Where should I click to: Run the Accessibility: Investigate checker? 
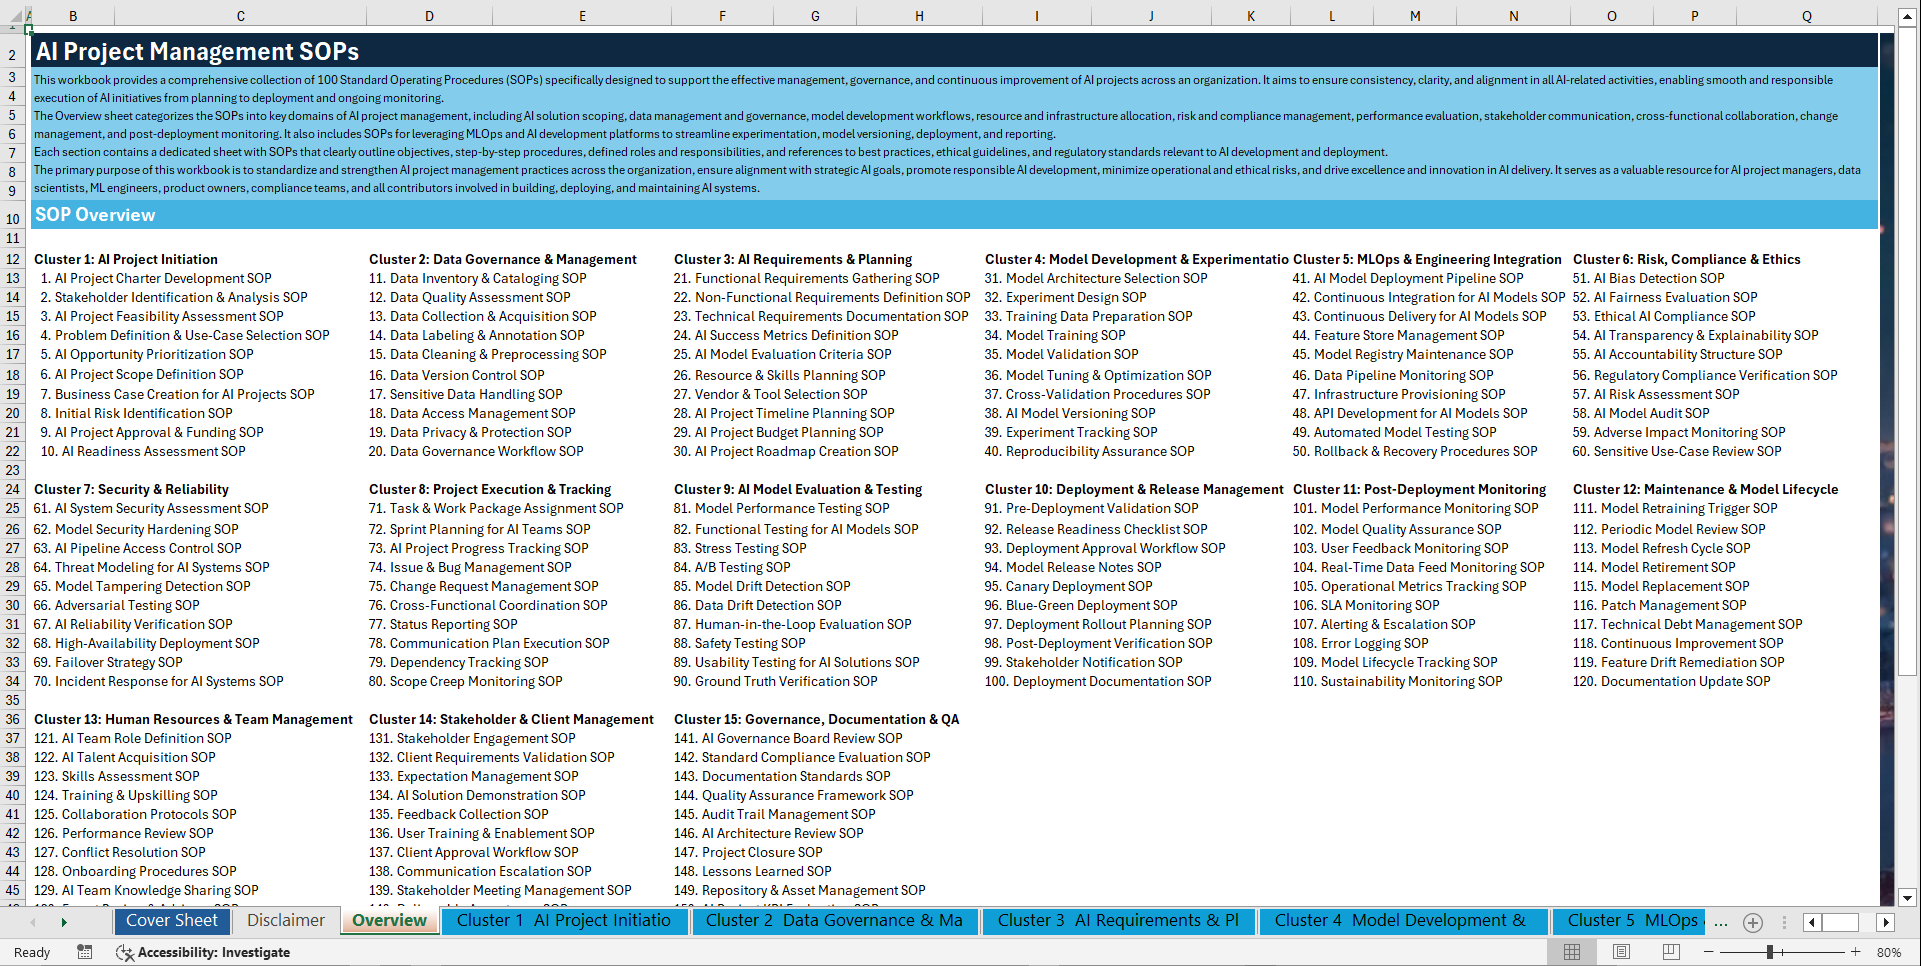pyautogui.click(x=204, y=952)
